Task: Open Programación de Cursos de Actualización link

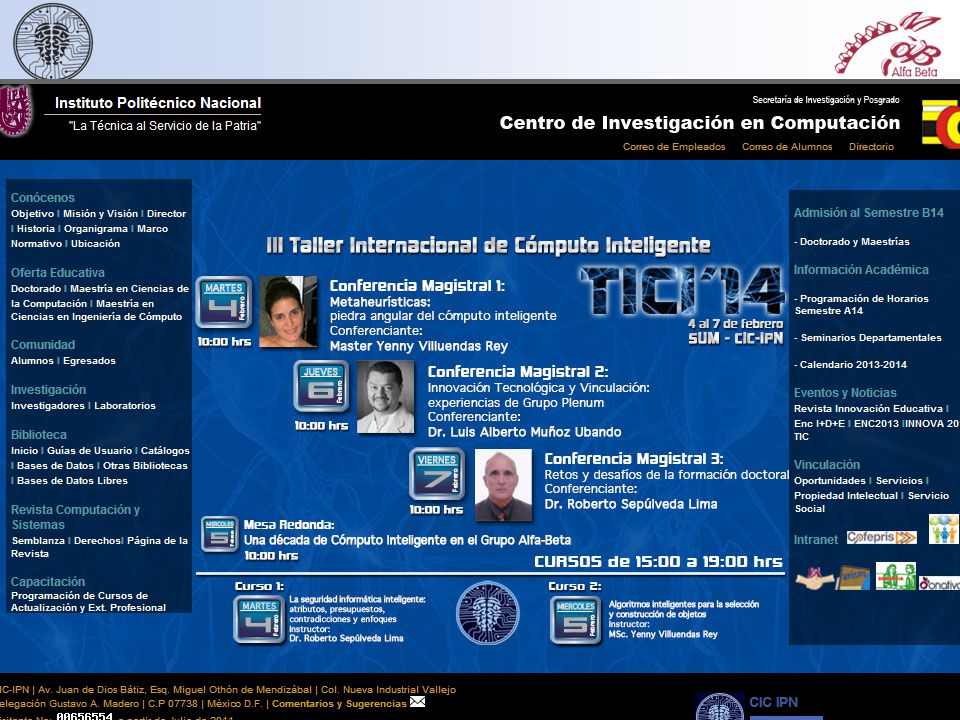Action: pyautogui.click(x=88, y=601)
